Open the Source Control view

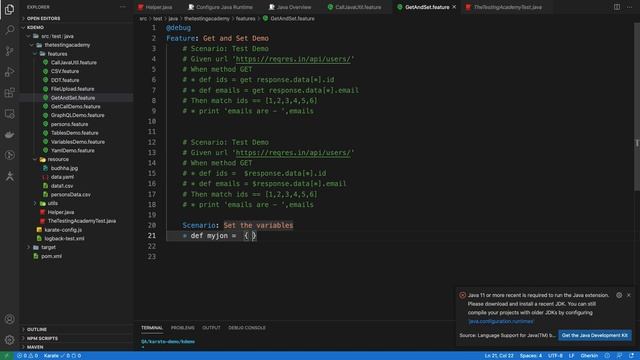coord(9,51)
